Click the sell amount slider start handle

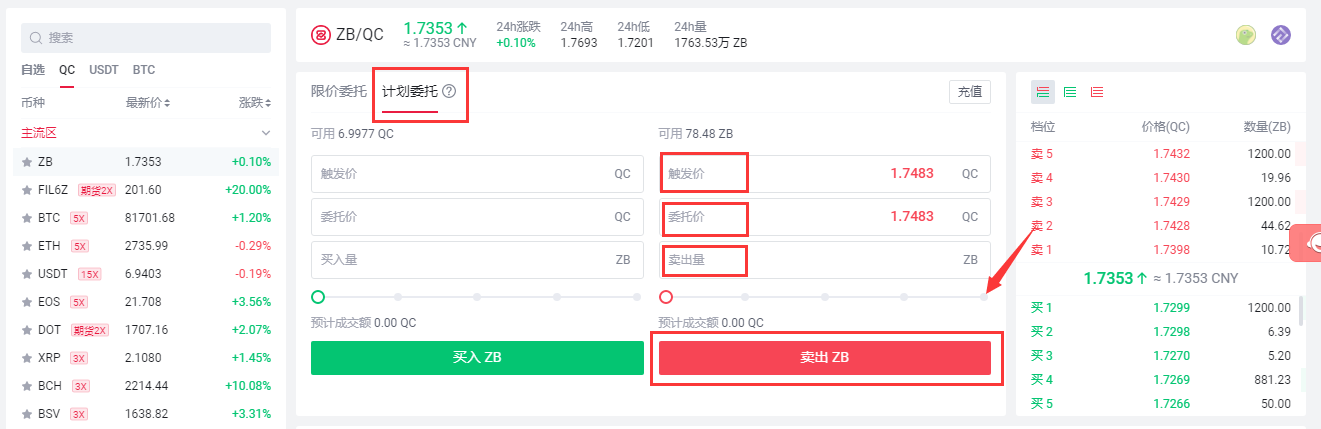coord(666,297)
